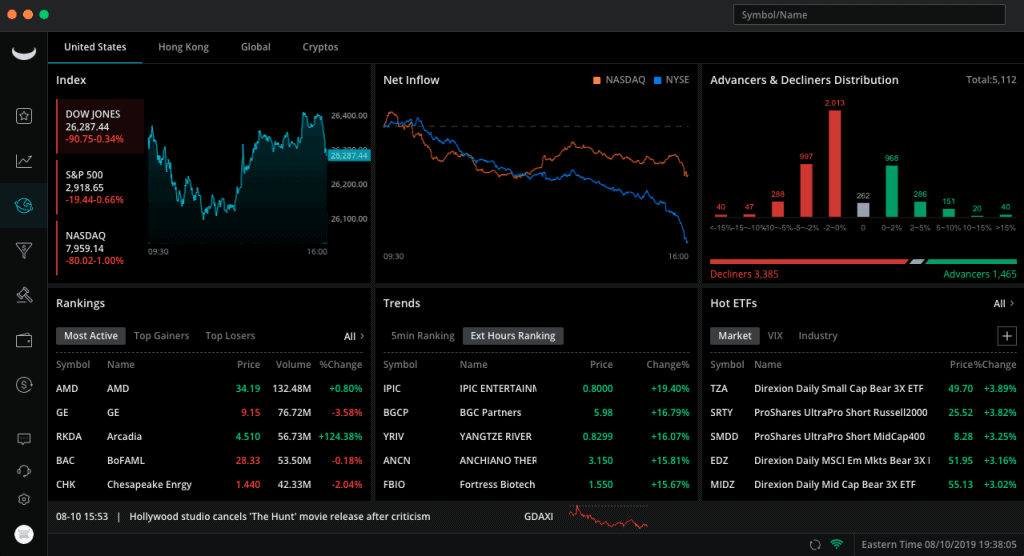The height and width of the screenshot is (556, 1024).
Task: Switch to the Hong Kong tab
Action: [x=184, y=47]
